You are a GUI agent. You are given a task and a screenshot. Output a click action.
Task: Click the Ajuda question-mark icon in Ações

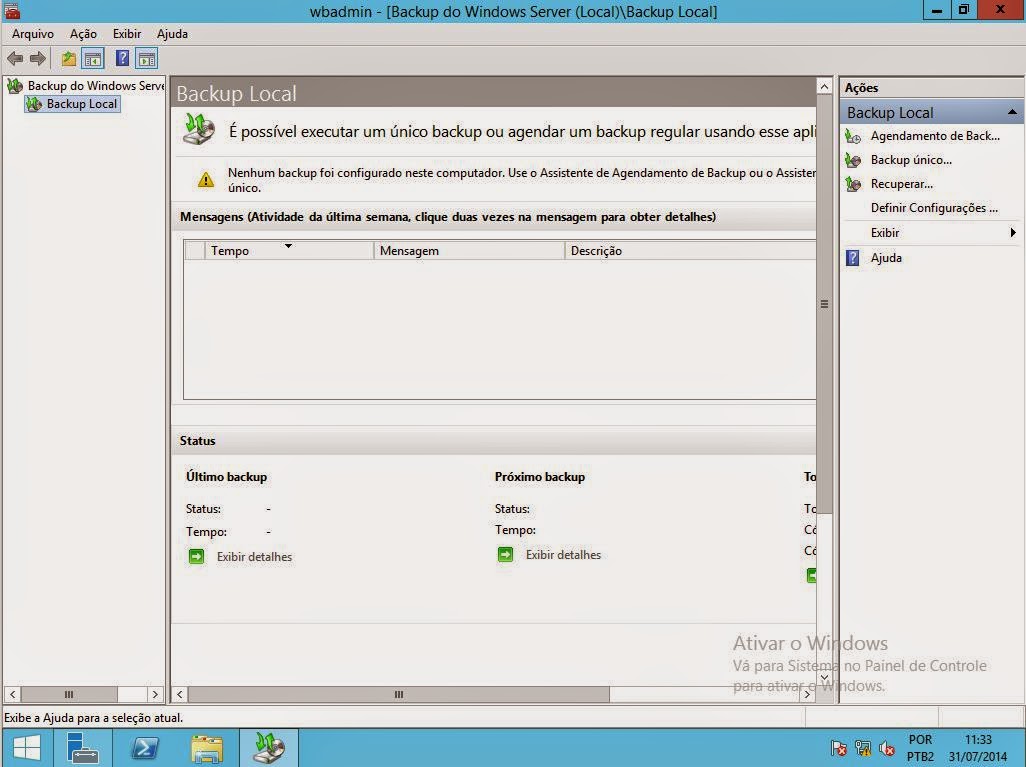click(x=853, y=258)
